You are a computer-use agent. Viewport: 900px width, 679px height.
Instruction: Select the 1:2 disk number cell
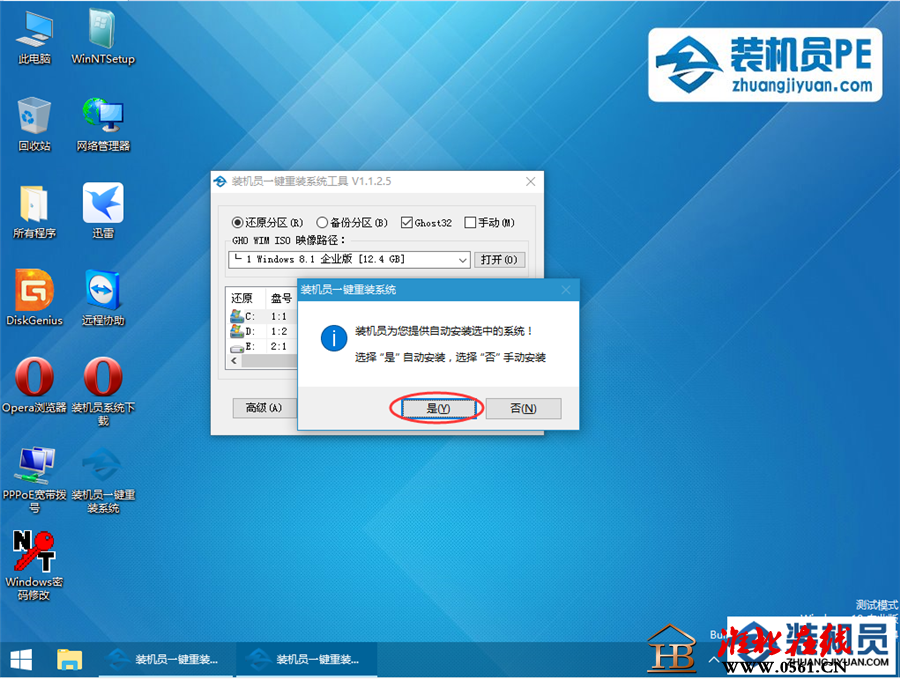pos(279,331)
